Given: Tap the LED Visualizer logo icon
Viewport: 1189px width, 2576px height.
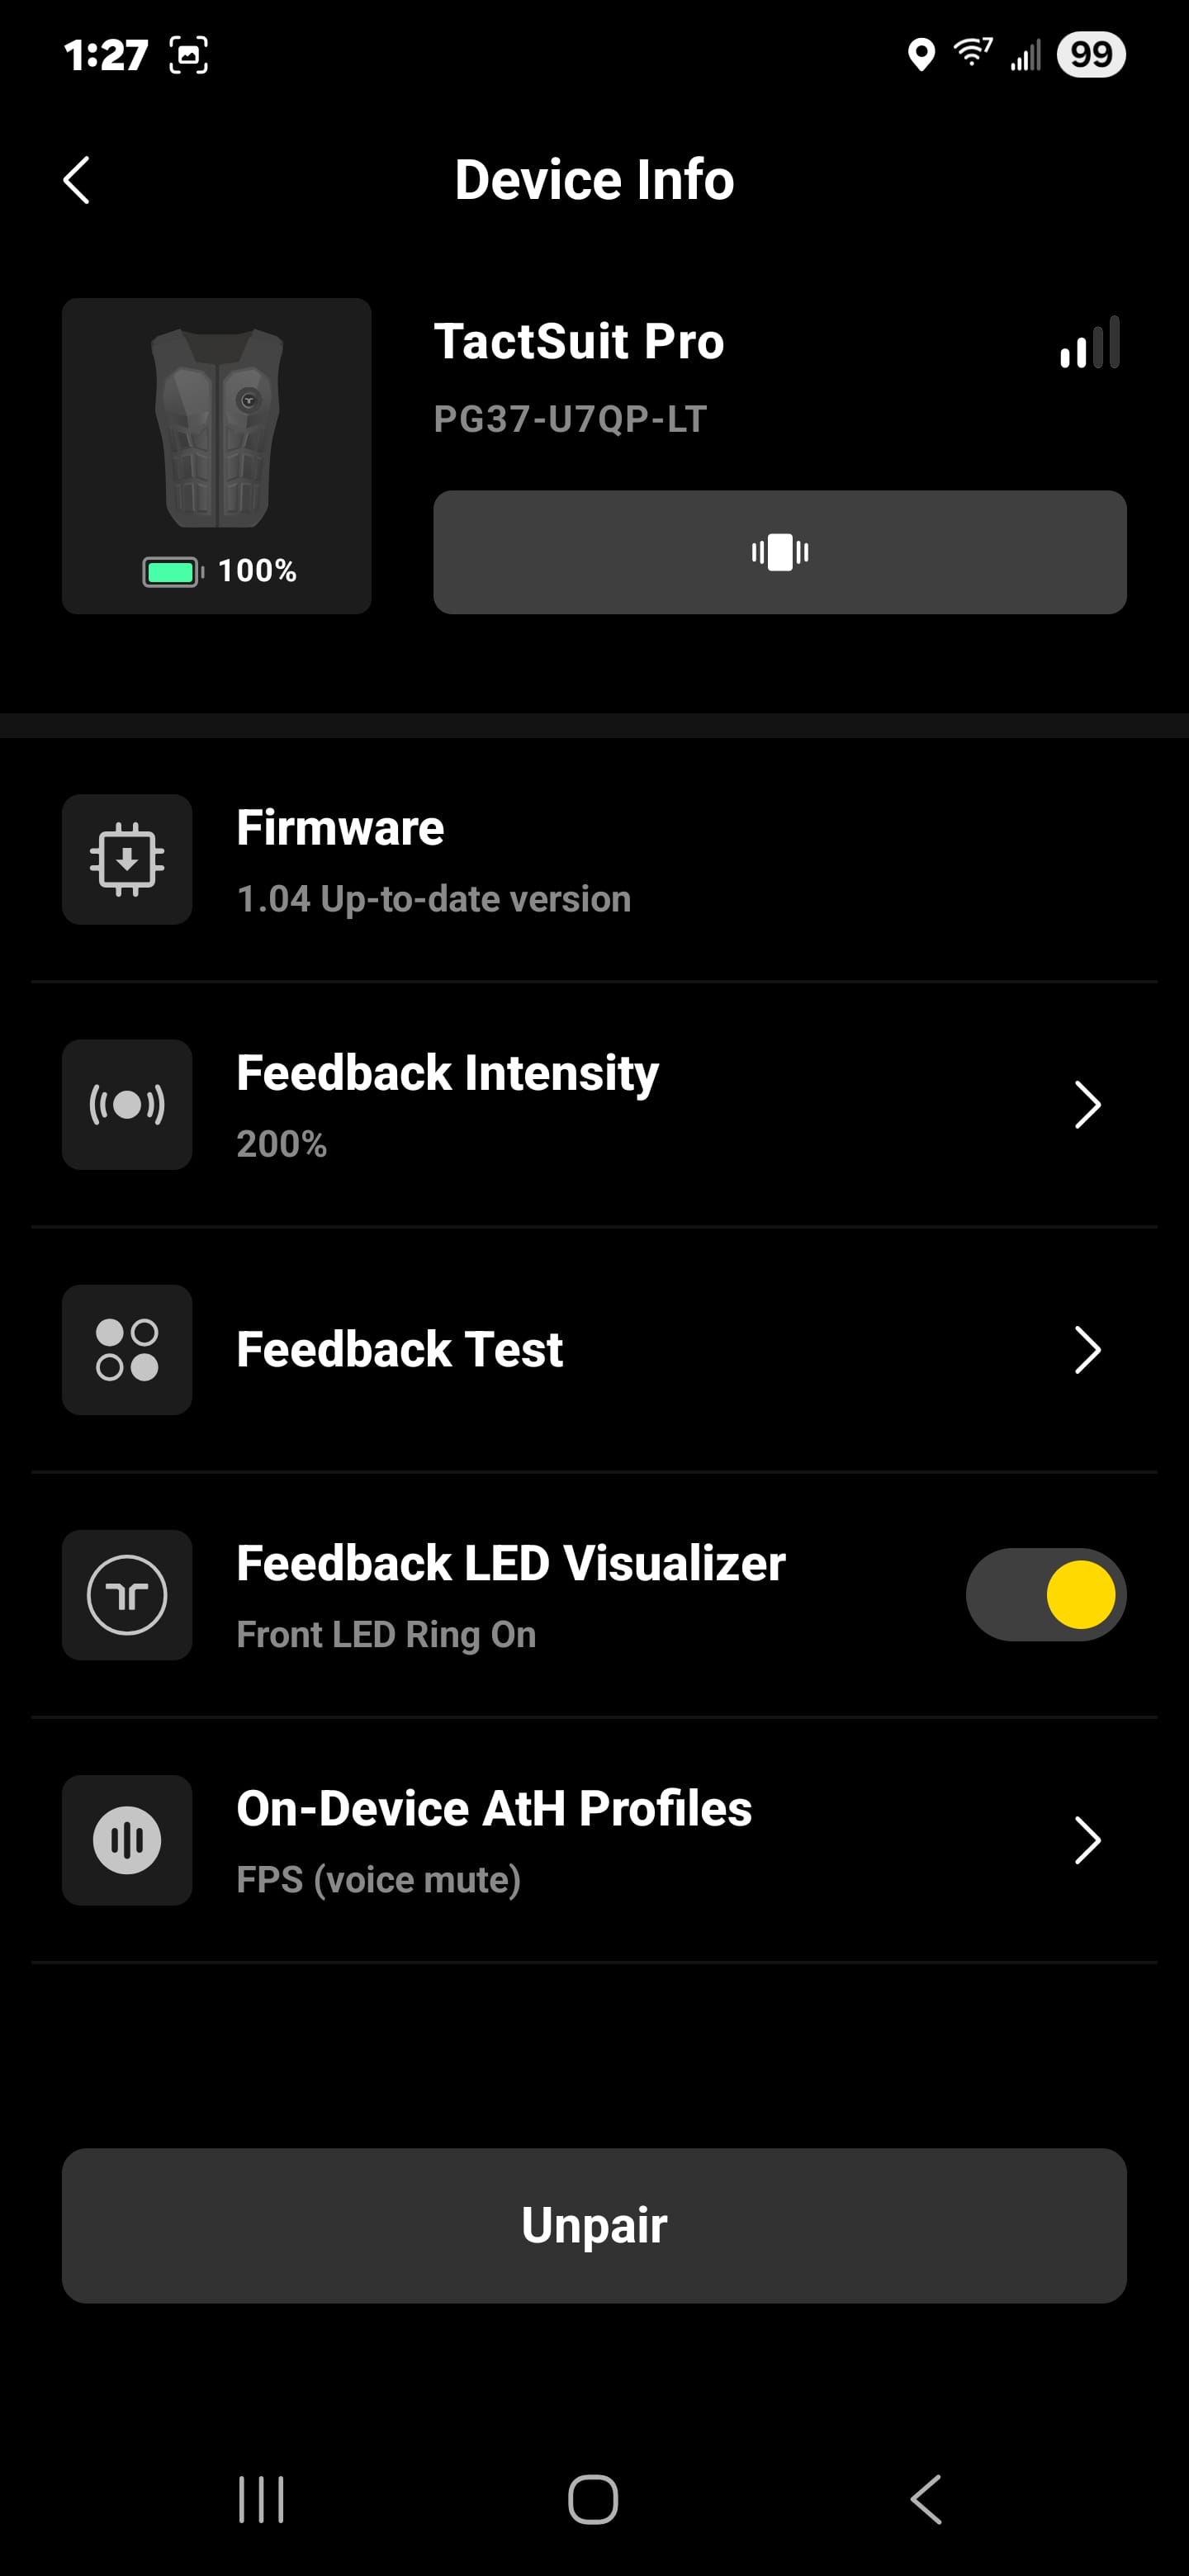Looking at the screenshot, I should (127, 1595).
